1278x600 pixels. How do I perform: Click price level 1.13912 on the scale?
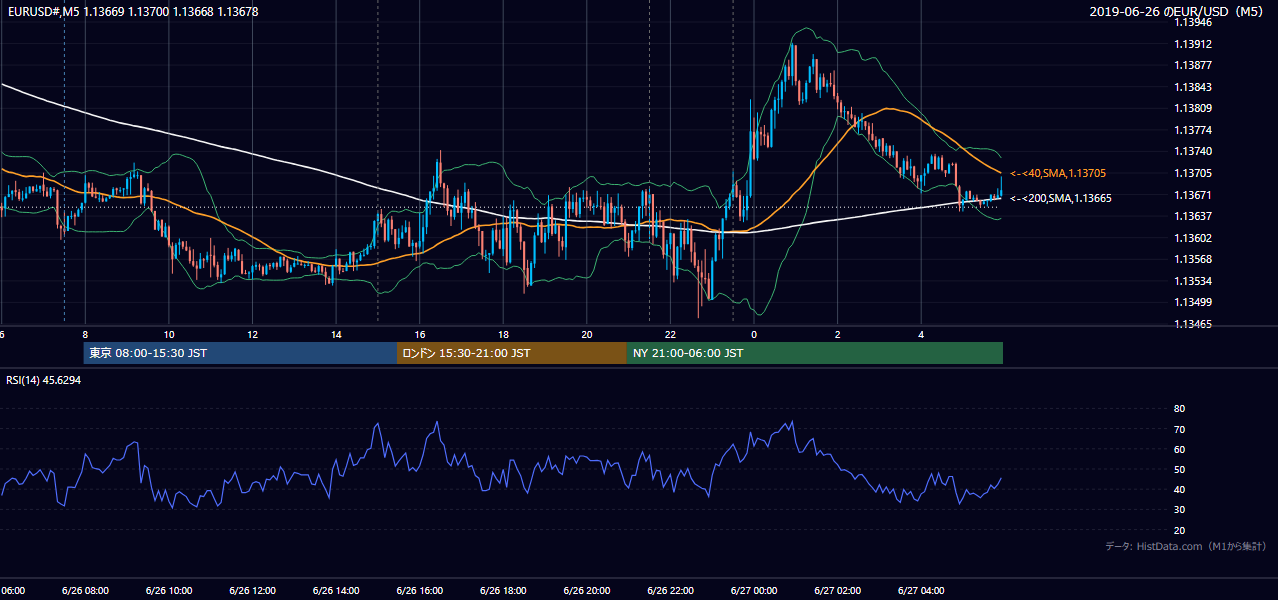[x=1192, y=44]
